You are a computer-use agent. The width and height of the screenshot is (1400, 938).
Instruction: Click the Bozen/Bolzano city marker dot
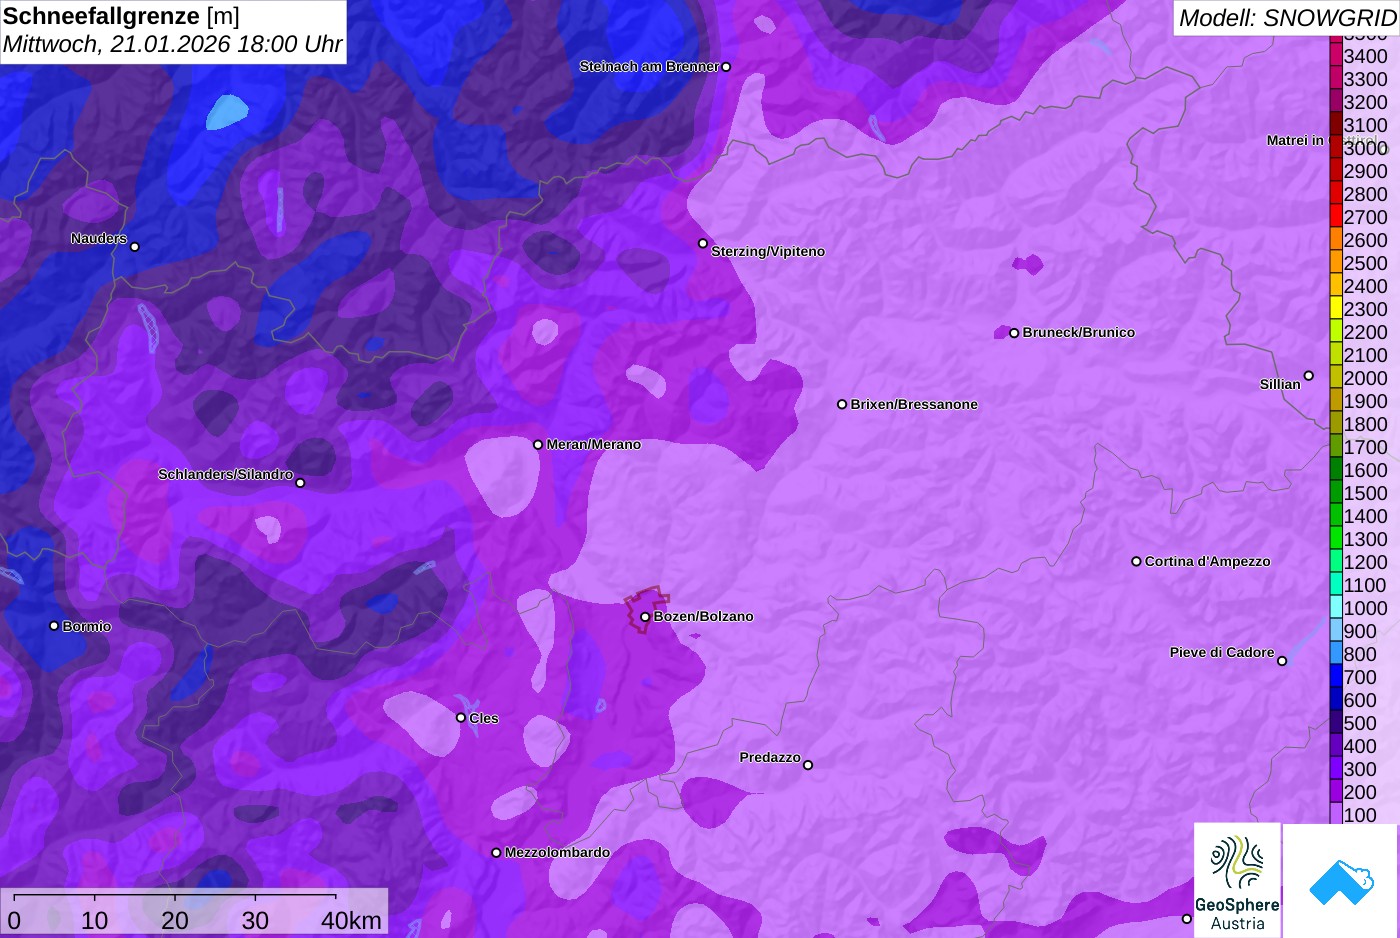(x=645, y=617)
